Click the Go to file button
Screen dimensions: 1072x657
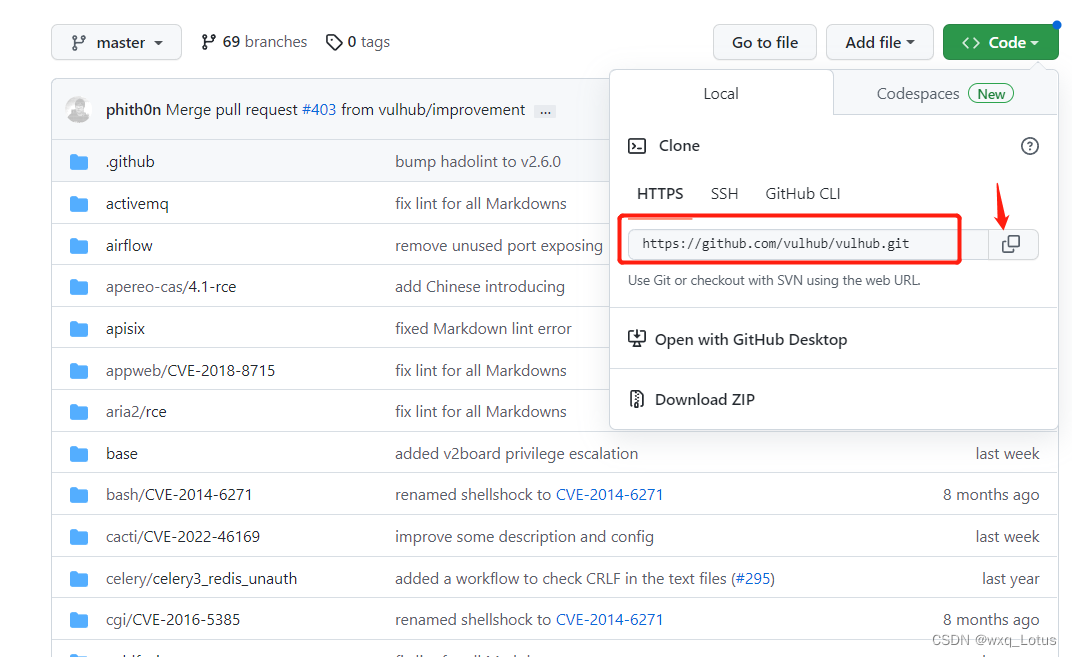point(764,42)
